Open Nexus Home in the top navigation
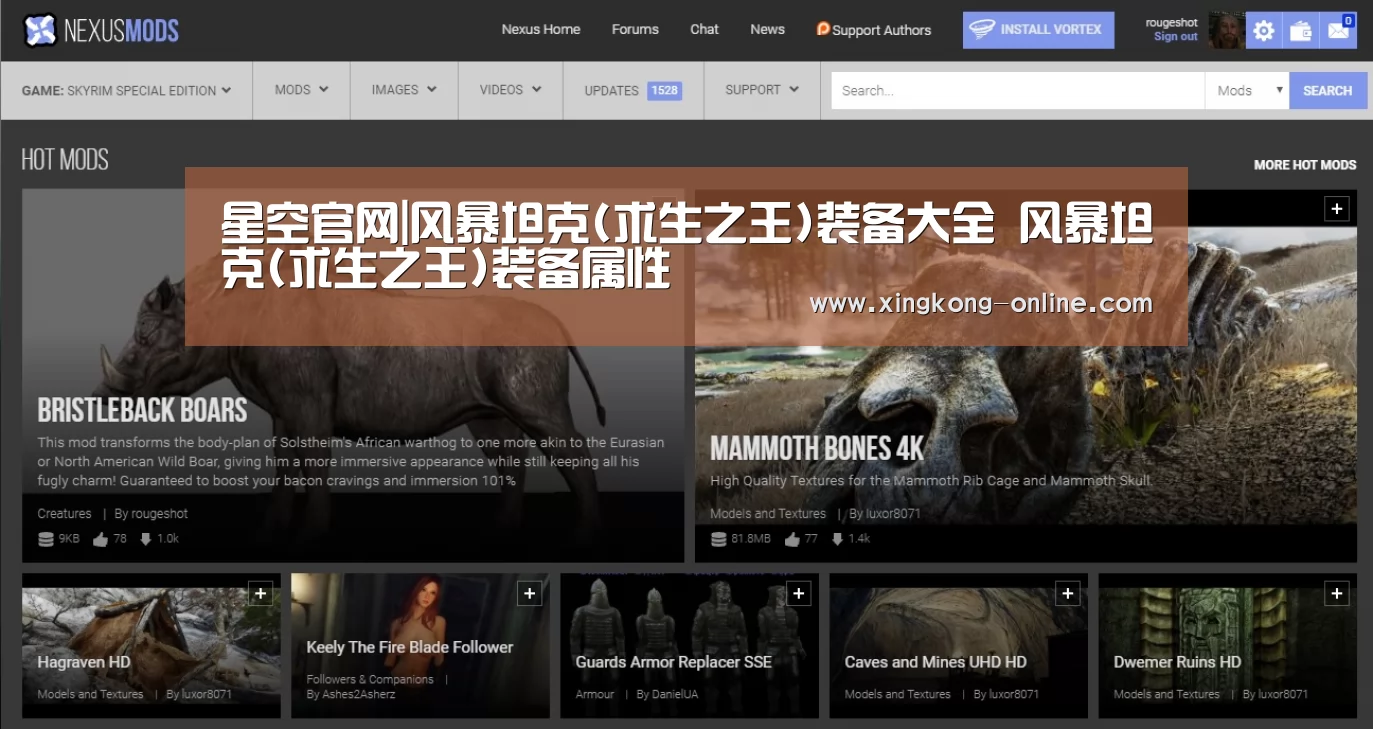This screenshot has height=729, width=1373. tap(541, 29)
